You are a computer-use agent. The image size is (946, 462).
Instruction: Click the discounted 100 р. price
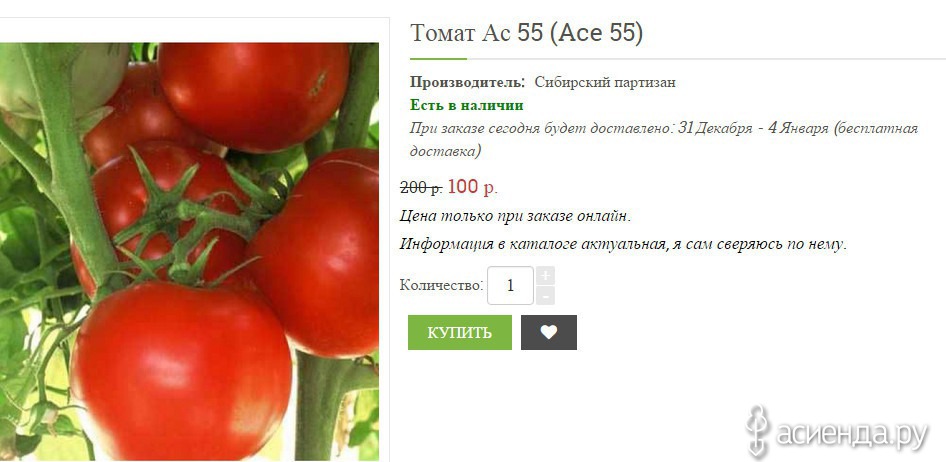click(473, 188)
